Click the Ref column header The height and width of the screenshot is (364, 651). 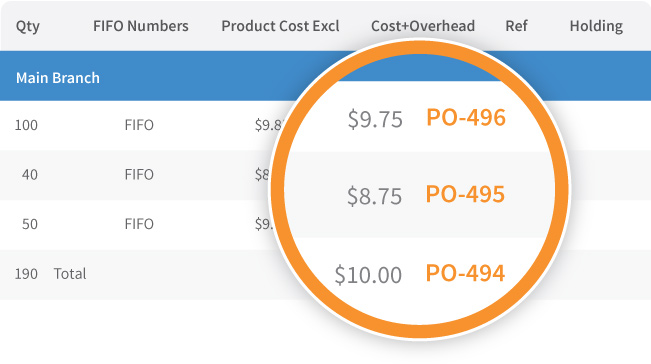(516, 26)
